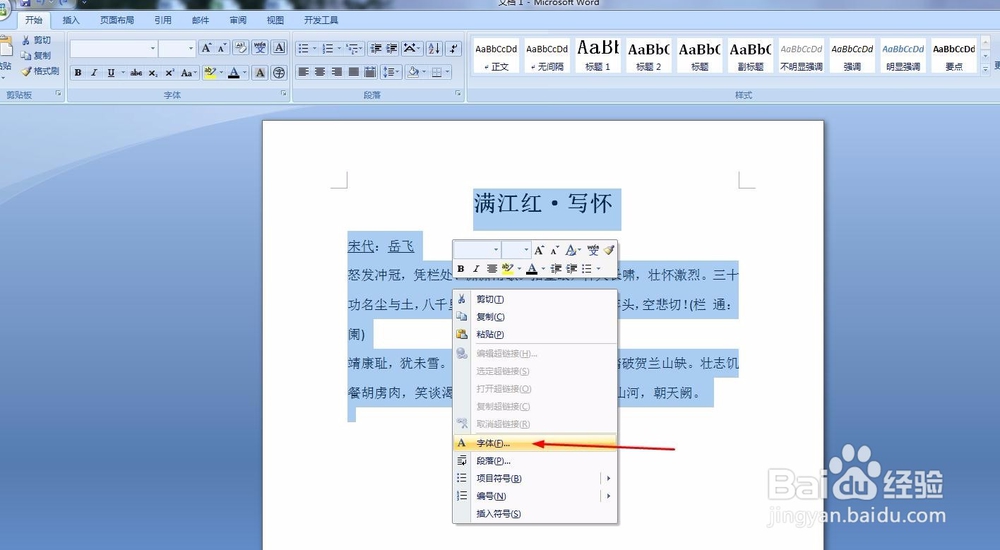This screenshot has height=550, width=1000.
Task: Switch to the 插入 ribbon tab
Action: coord(71,20)
